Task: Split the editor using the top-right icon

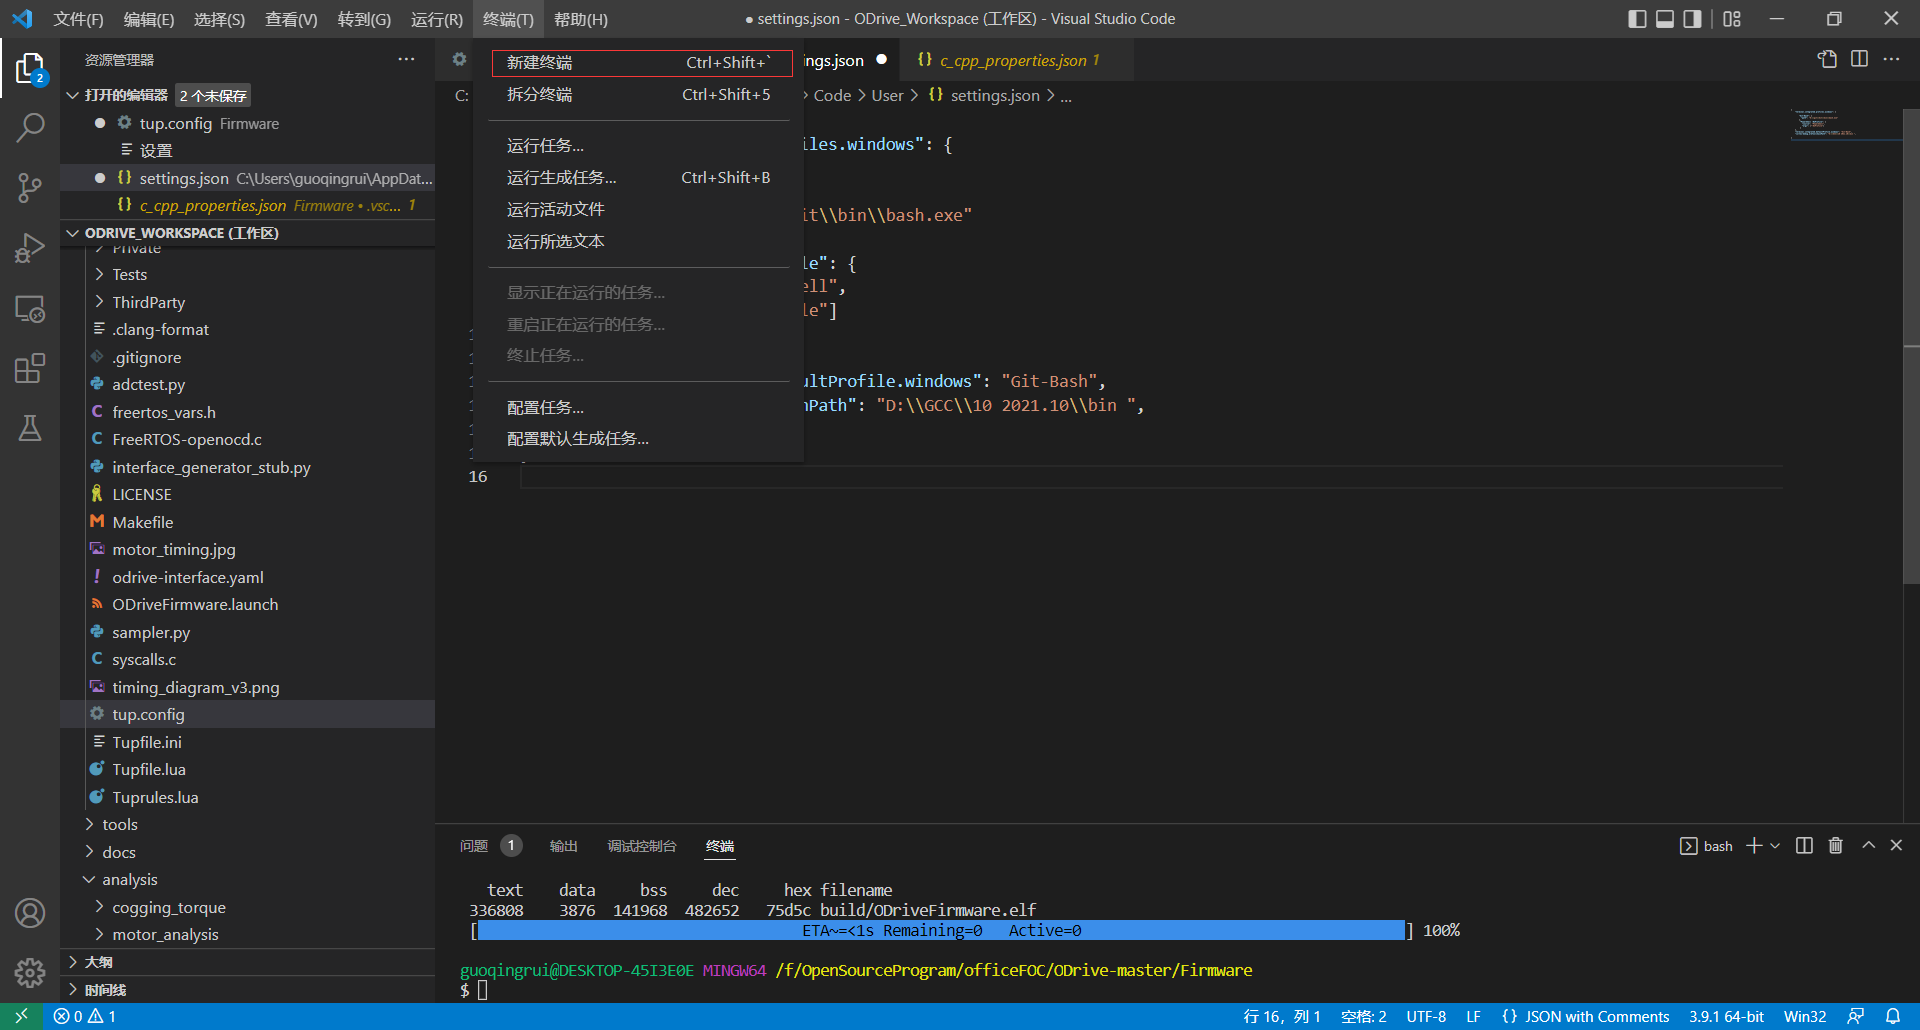Action: (x=1860, y=59)
